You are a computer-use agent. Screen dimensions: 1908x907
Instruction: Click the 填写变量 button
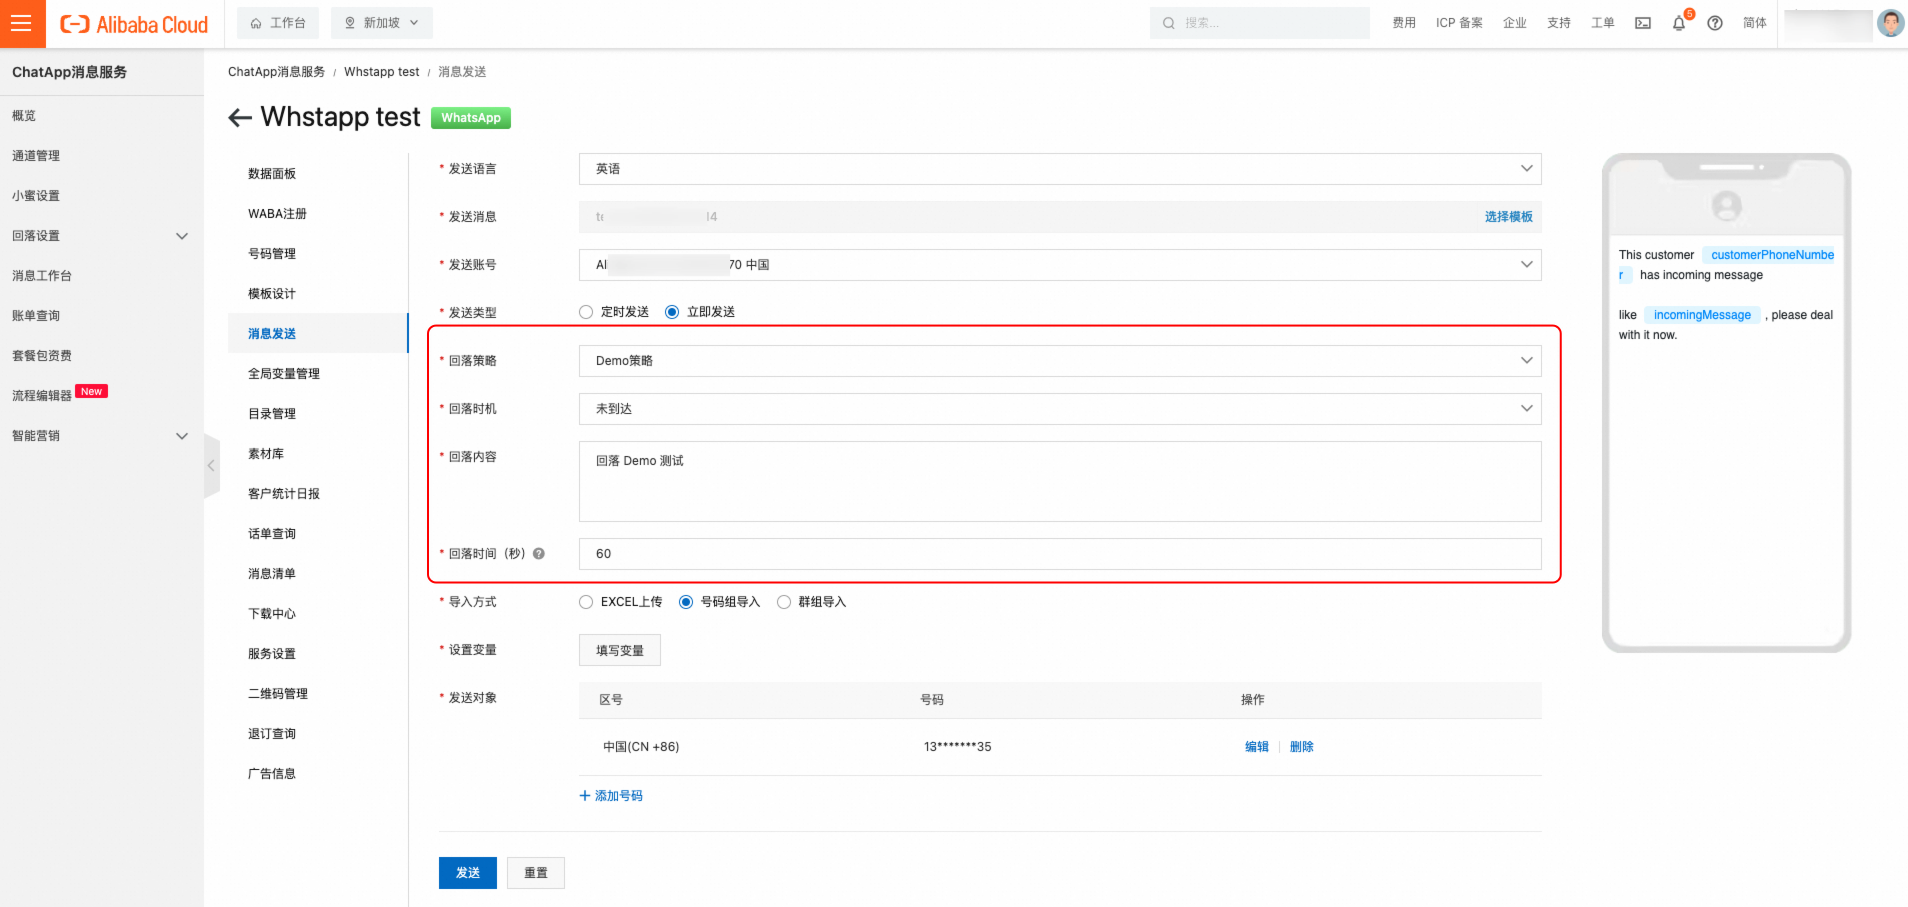click(620, 650)
